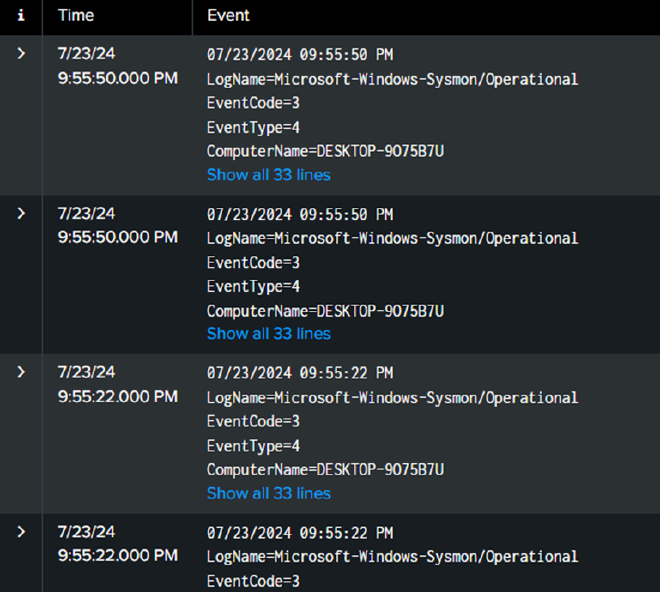The height and width of the screenshot is (592, 660).
Task: Click LogName line in the last event
Action: (392, 557)
